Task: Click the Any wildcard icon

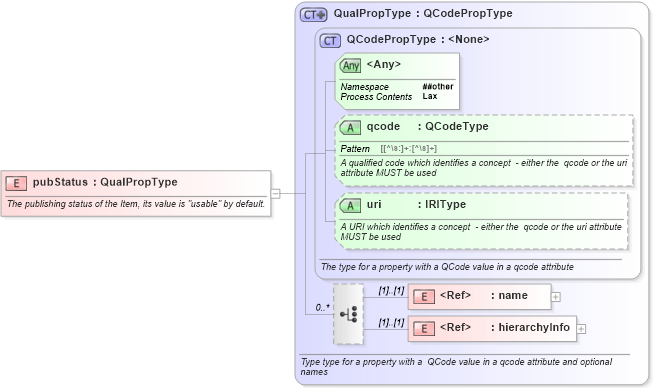Action: click(350, 66)
